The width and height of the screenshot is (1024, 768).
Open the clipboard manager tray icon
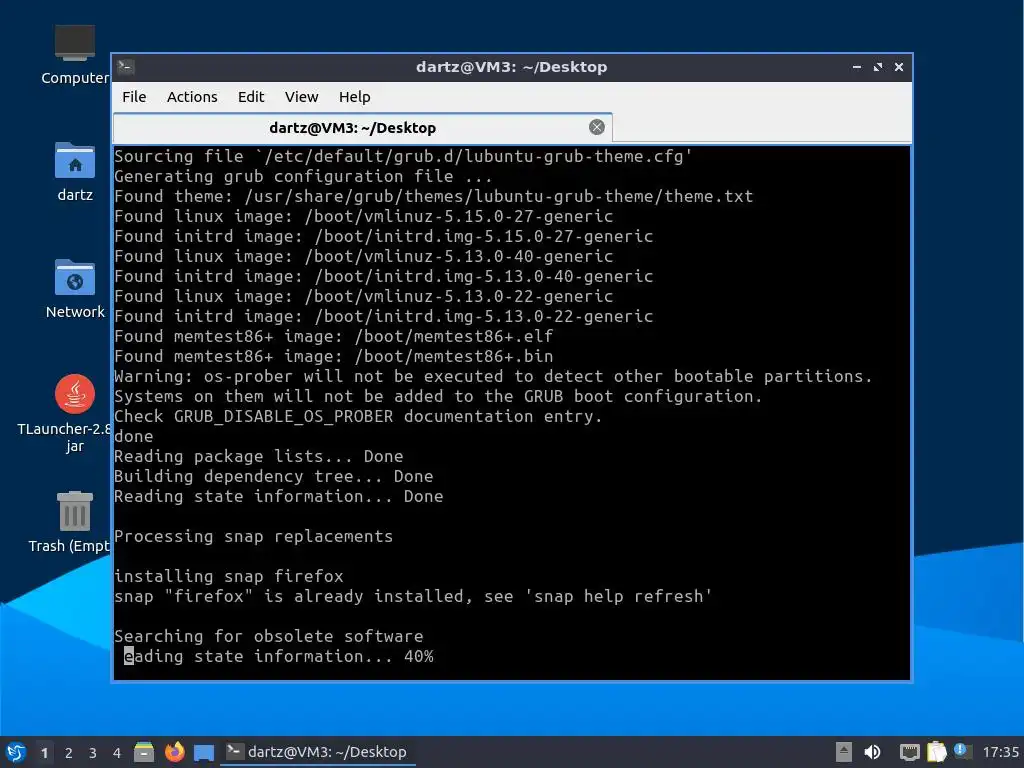(x=936, y=752)
